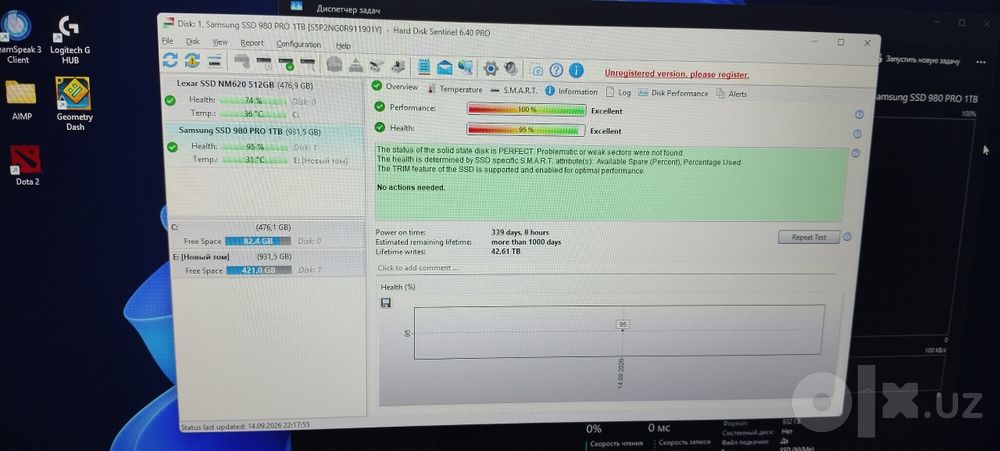Click the notepad report toolbar icon
Image resolution: width=1000 pixels, height=451 pixels.
click(x=423, y=66)
